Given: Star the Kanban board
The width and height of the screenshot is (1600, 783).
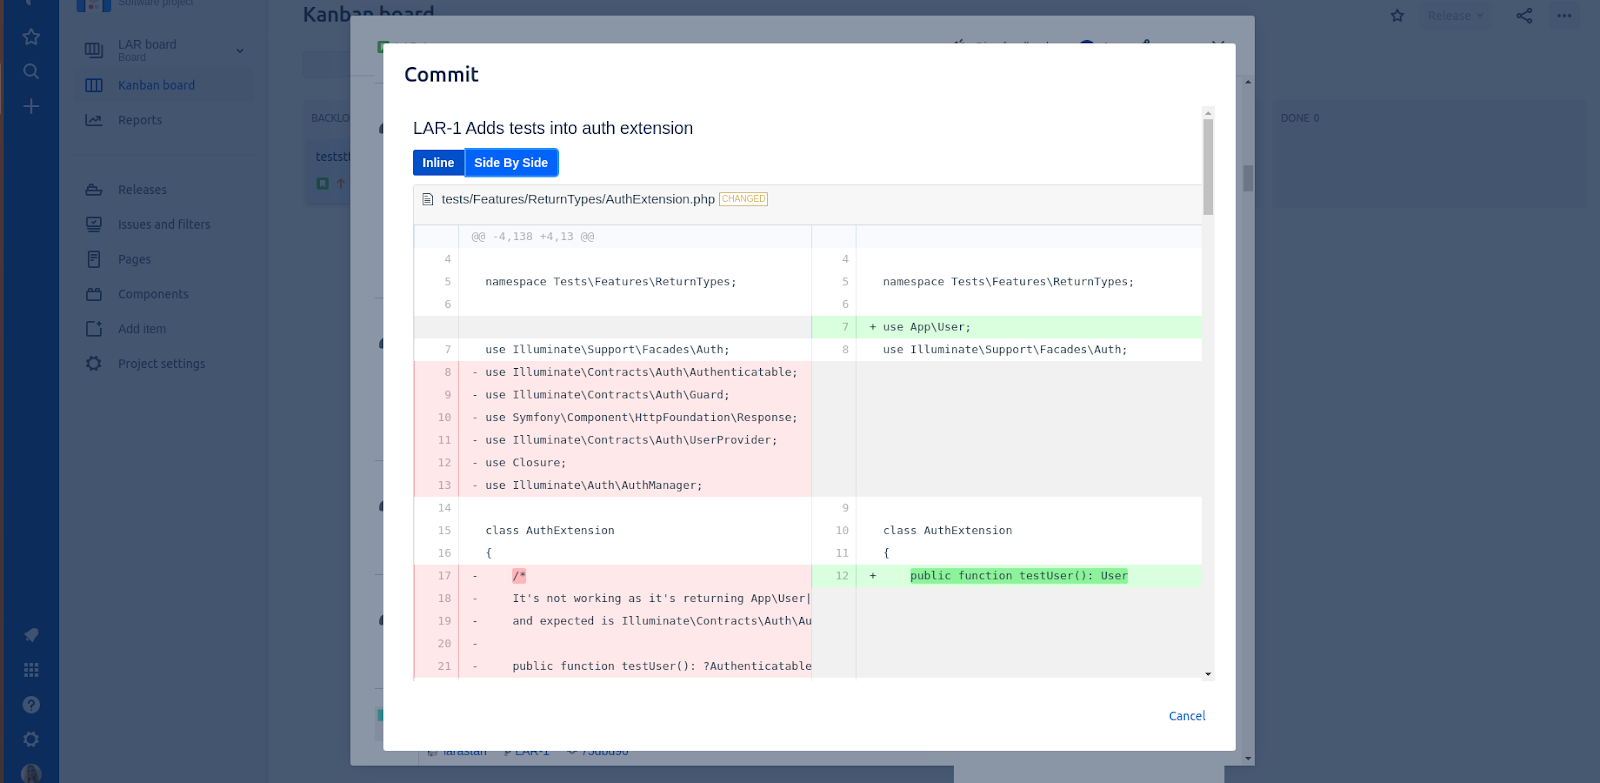Looking at the screenshot, I should click(1397, 16).
